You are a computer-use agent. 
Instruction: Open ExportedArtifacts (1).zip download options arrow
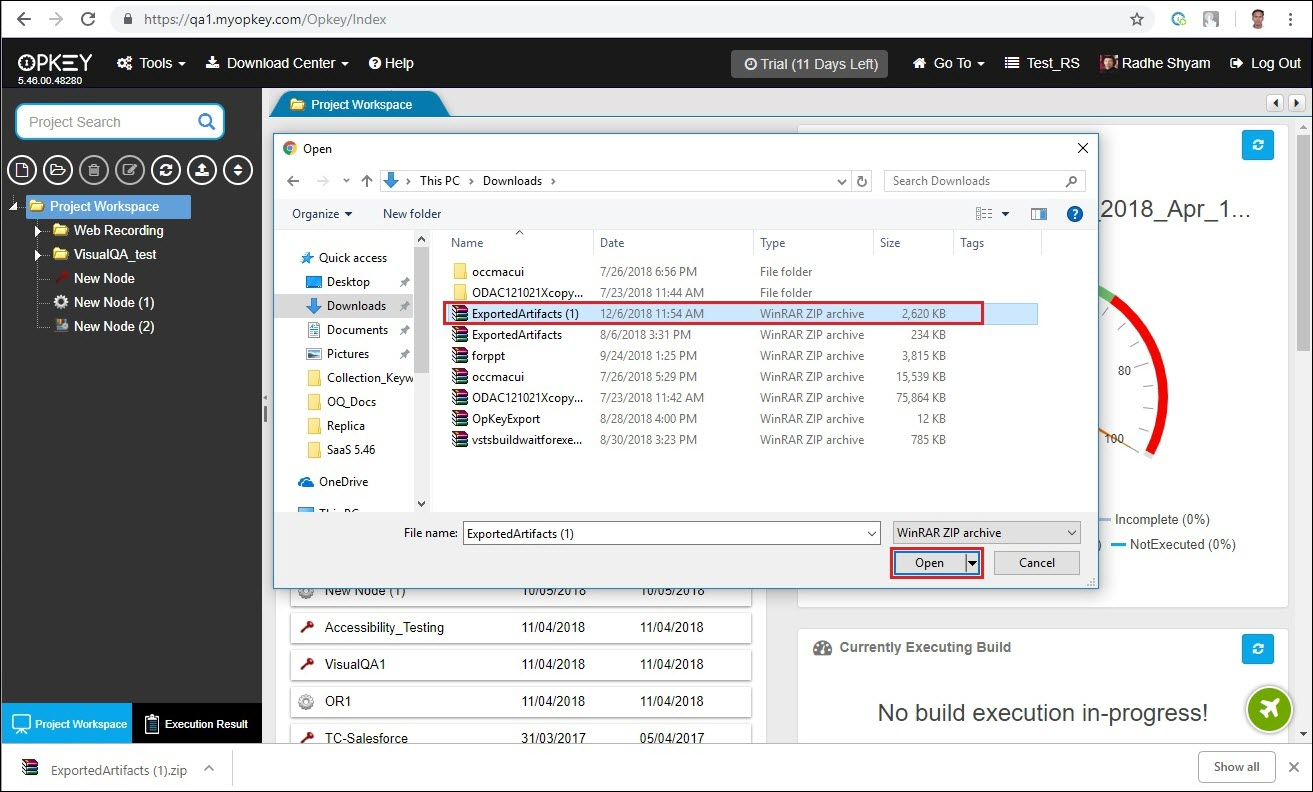click(x=209, y=769)
